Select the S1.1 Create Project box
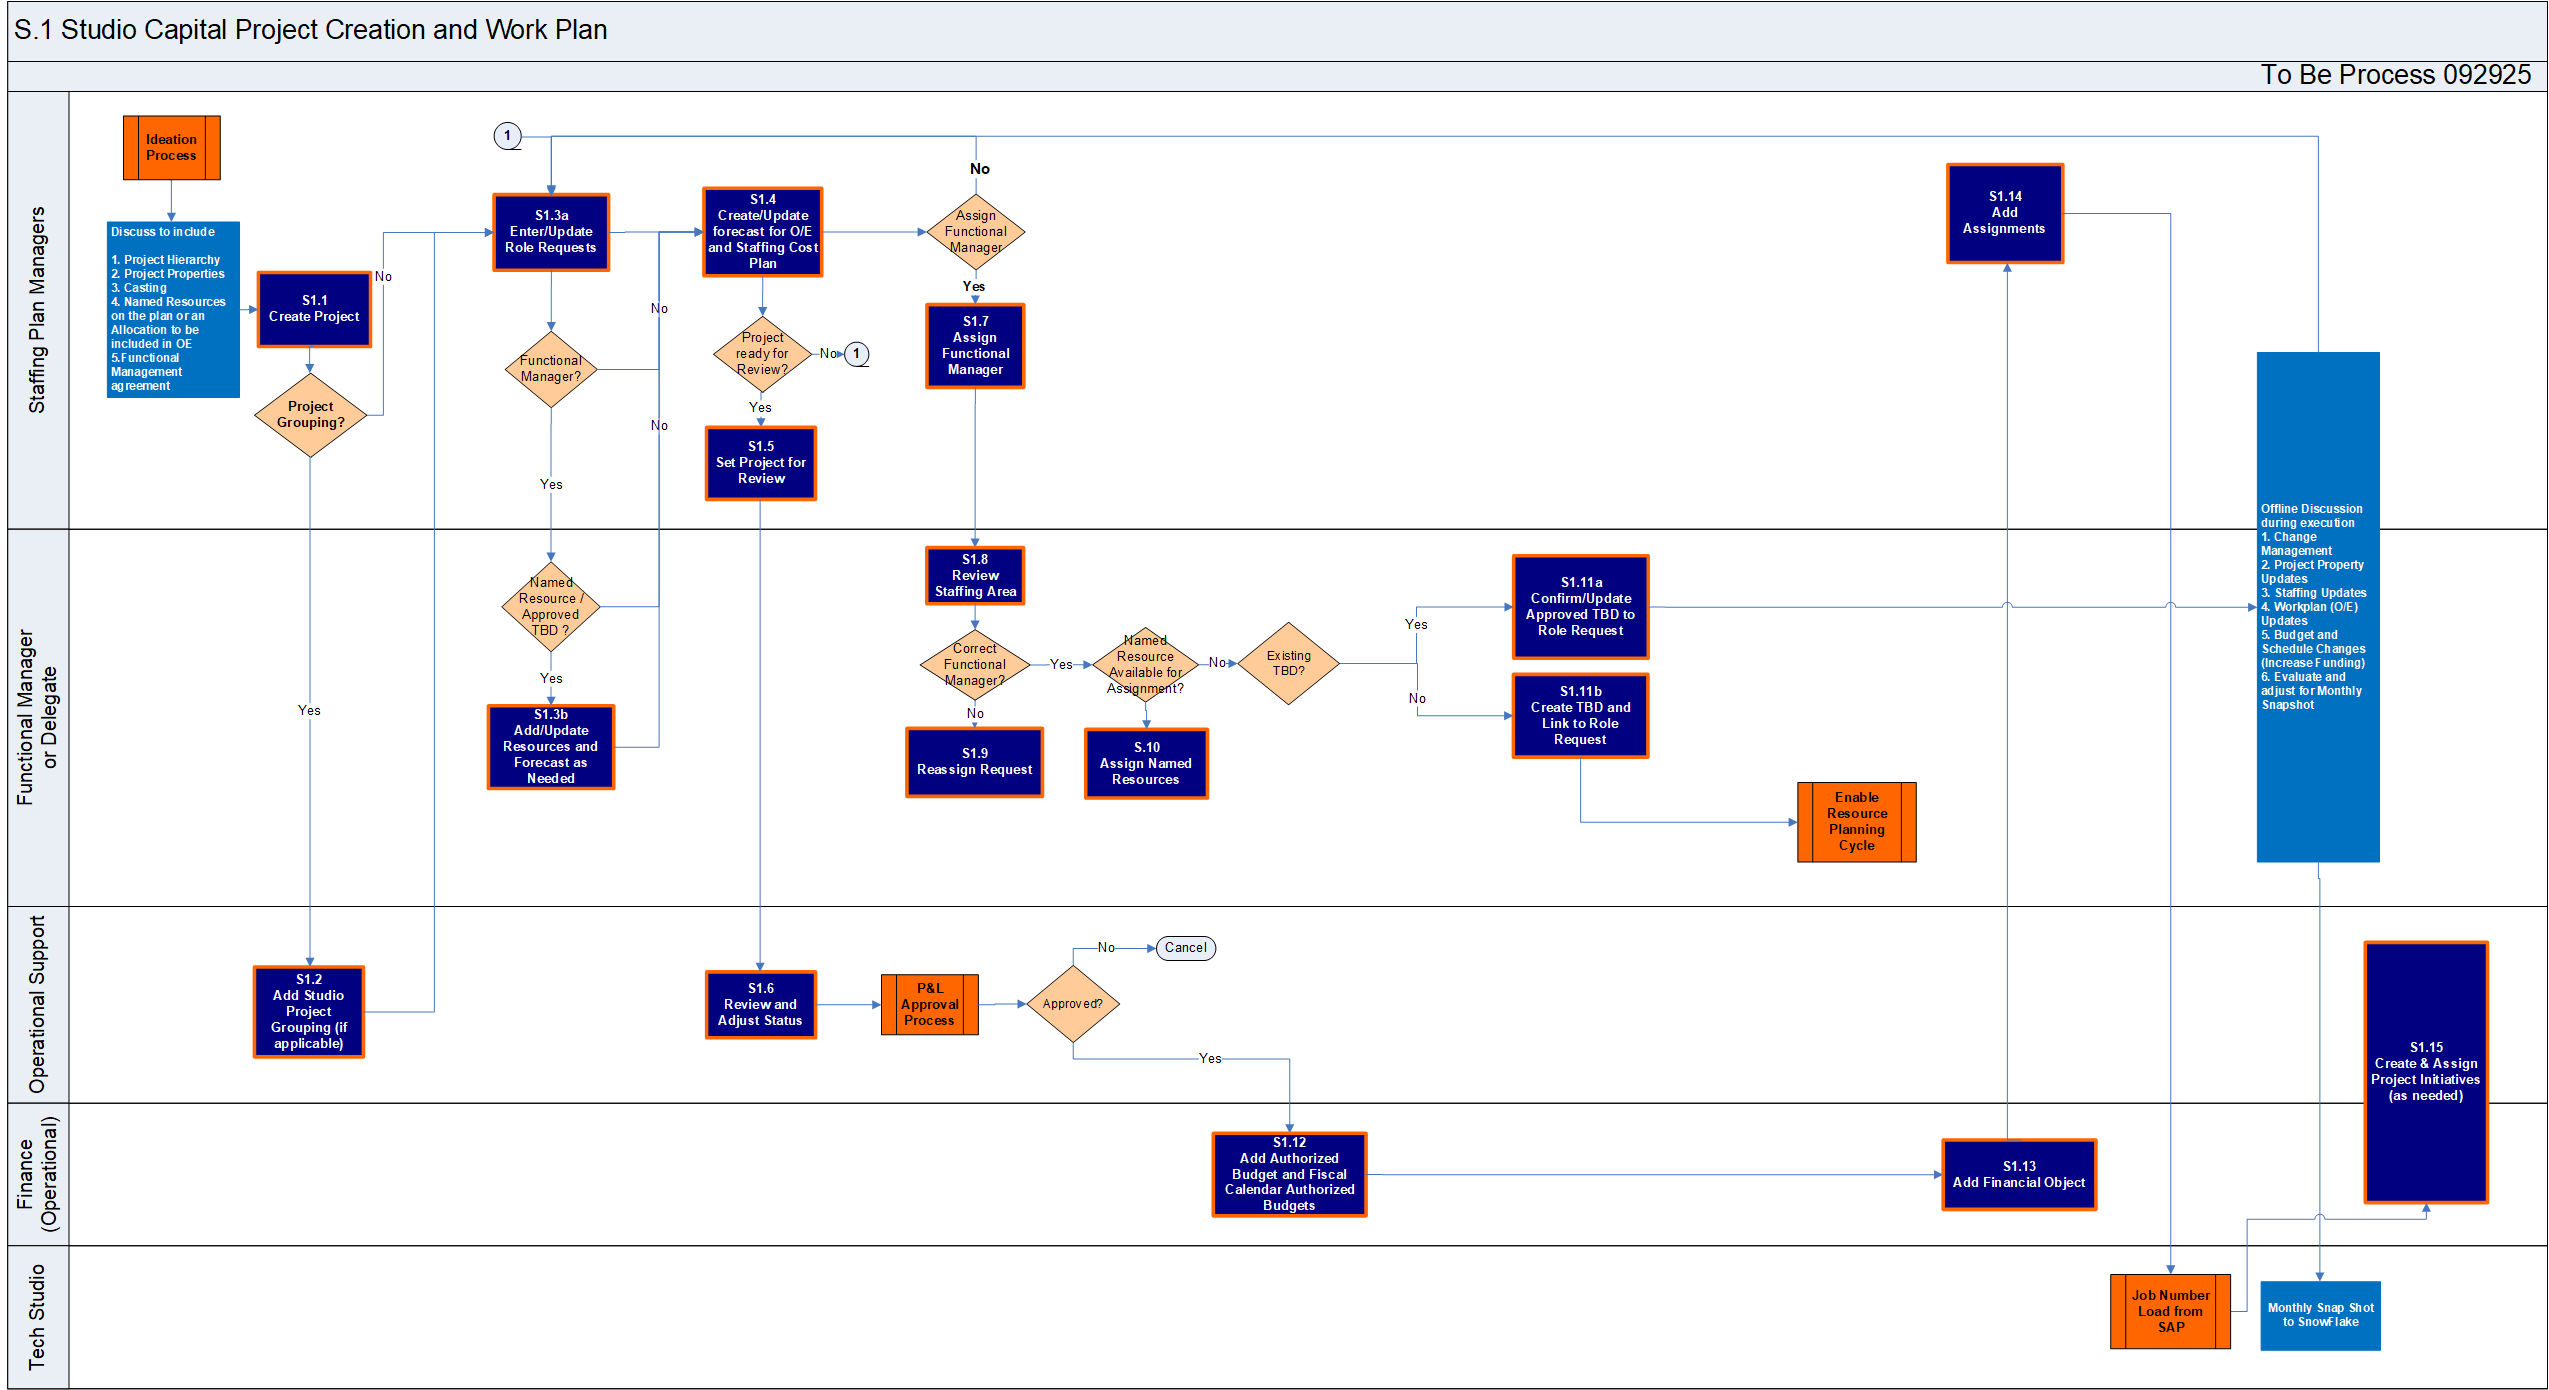Viewport: 2549px width, 1390px height. [x=314, y=309]
